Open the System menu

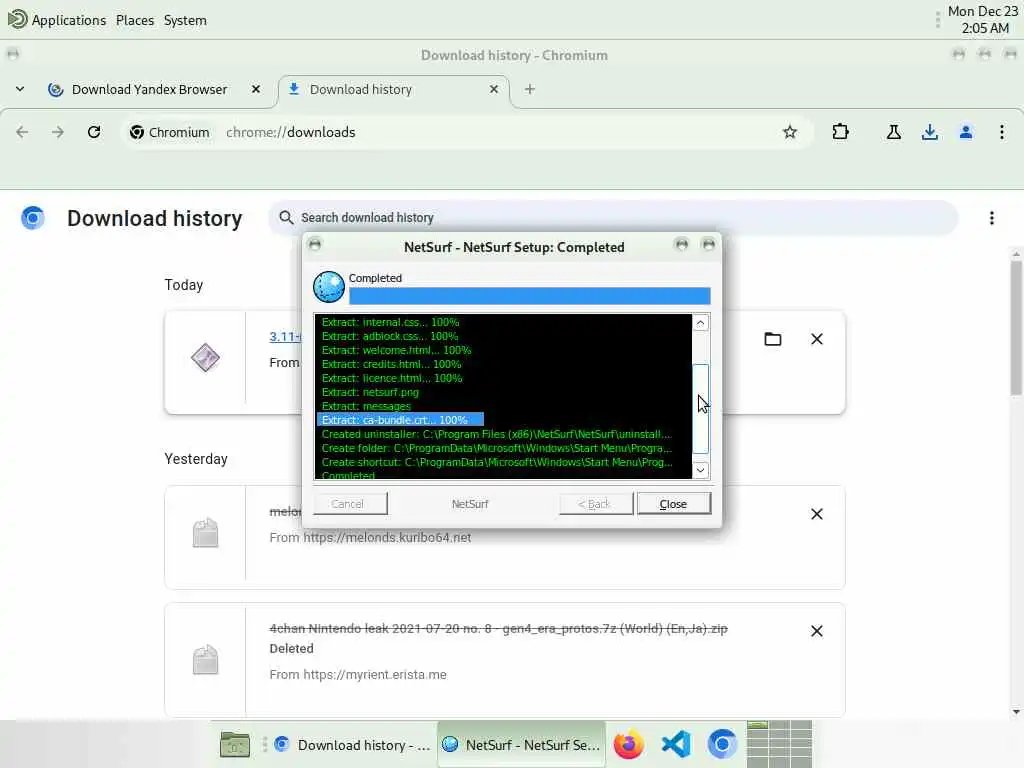[185, 20]
